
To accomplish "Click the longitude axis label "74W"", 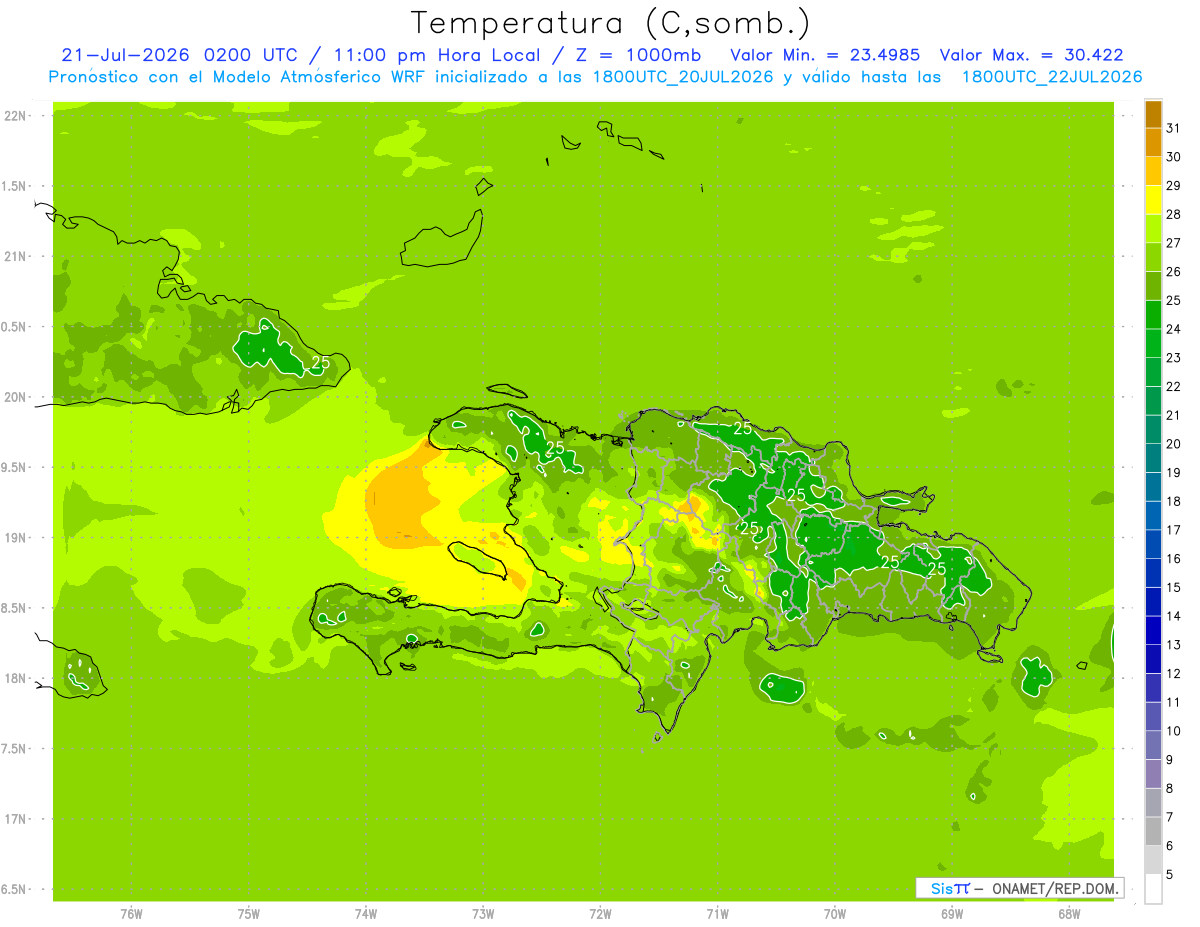I will (x=366, y=914).
